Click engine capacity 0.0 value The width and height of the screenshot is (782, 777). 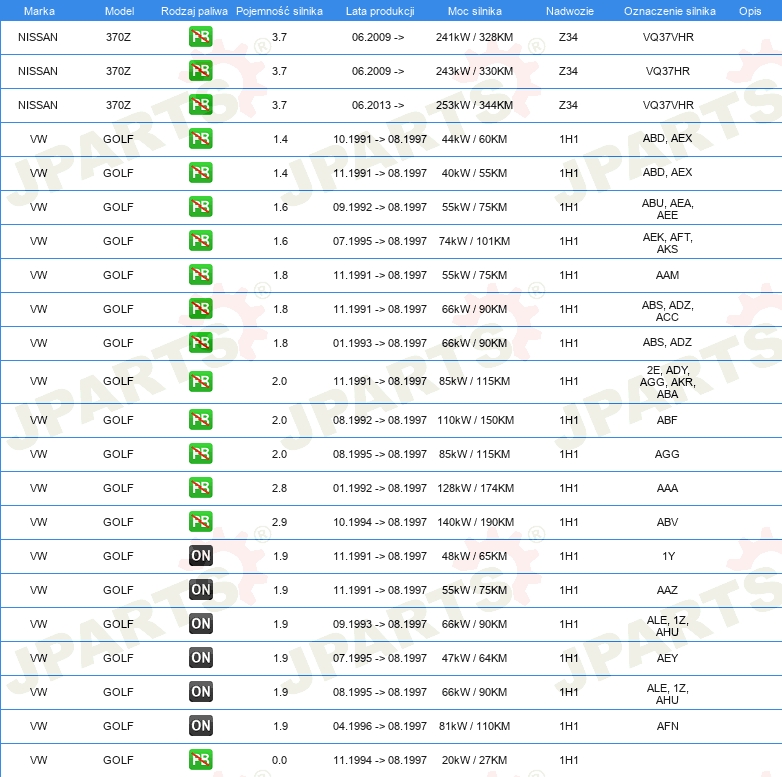pyautogui.click(x=279, y=760)
